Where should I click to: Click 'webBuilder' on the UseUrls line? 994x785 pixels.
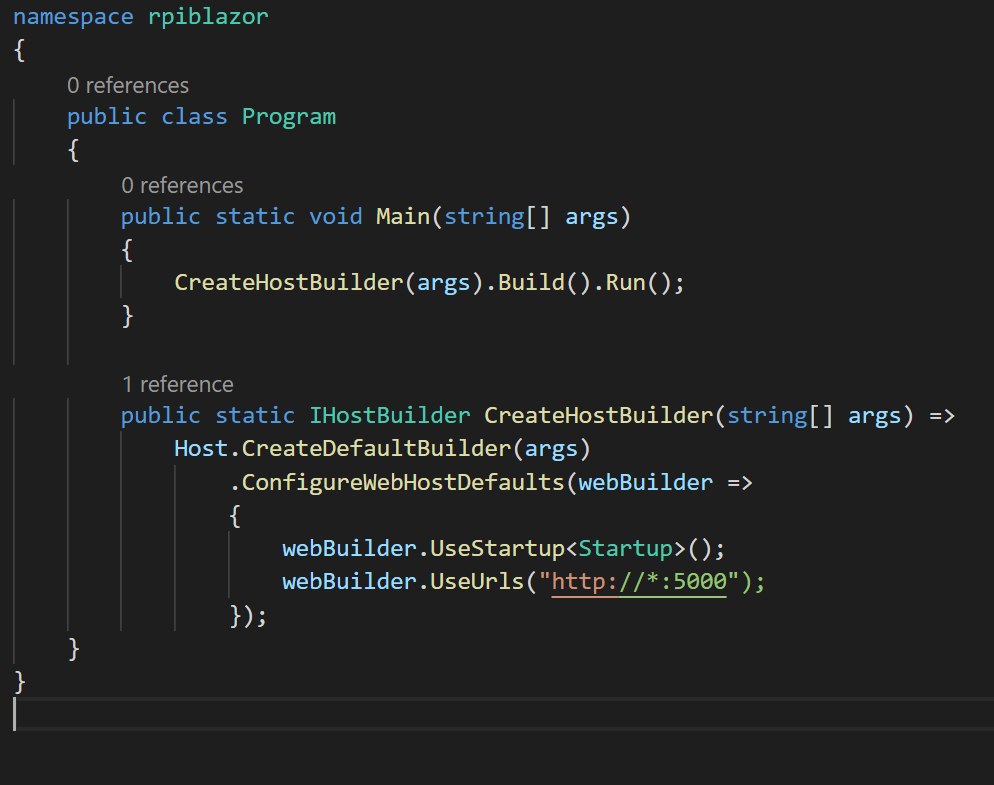(x=349, y=581)
